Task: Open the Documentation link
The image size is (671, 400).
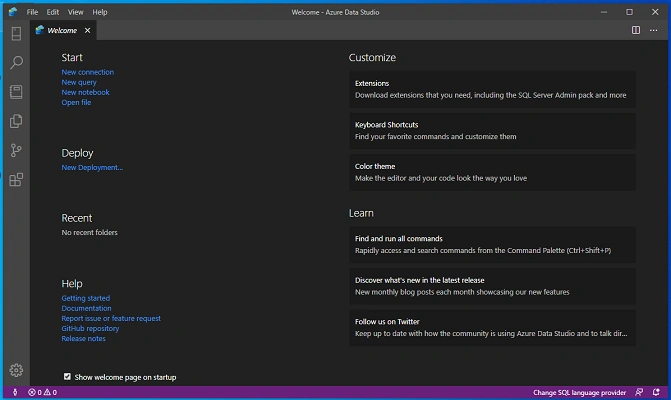Action: (x=86, y=308)
